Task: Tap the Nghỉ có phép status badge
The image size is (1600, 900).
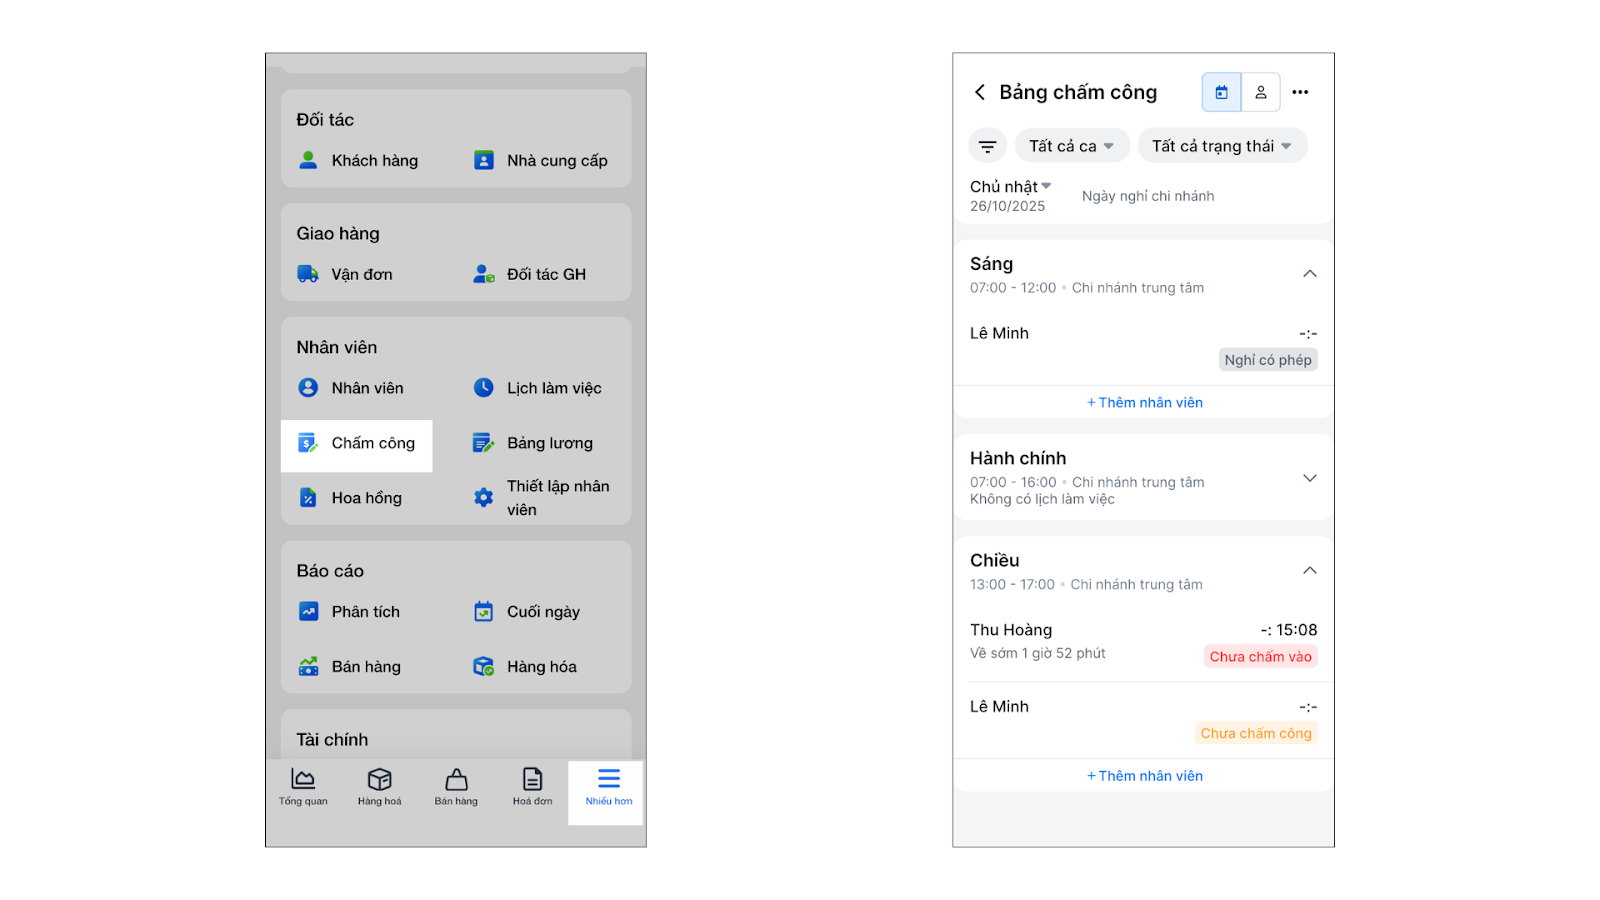Action: click(1268, 360)
